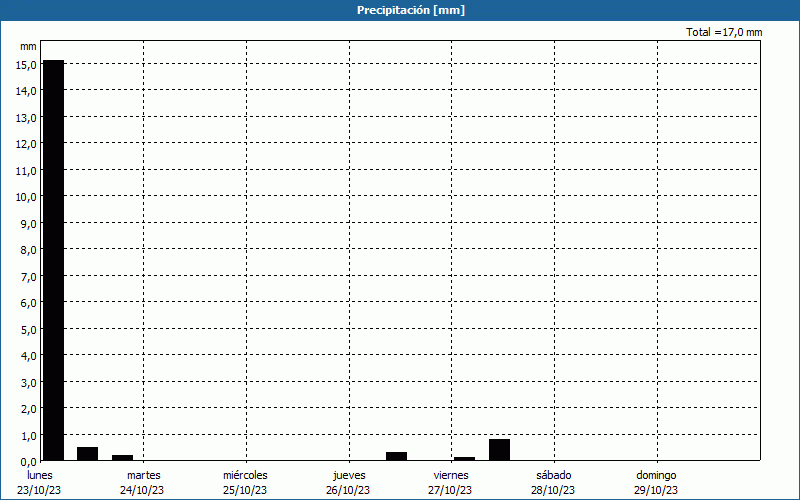Image resolution: width=800 pixels, height=500 pixels.
Task: Click the 'miércoles' axis label
Action: tap(245, 475)
